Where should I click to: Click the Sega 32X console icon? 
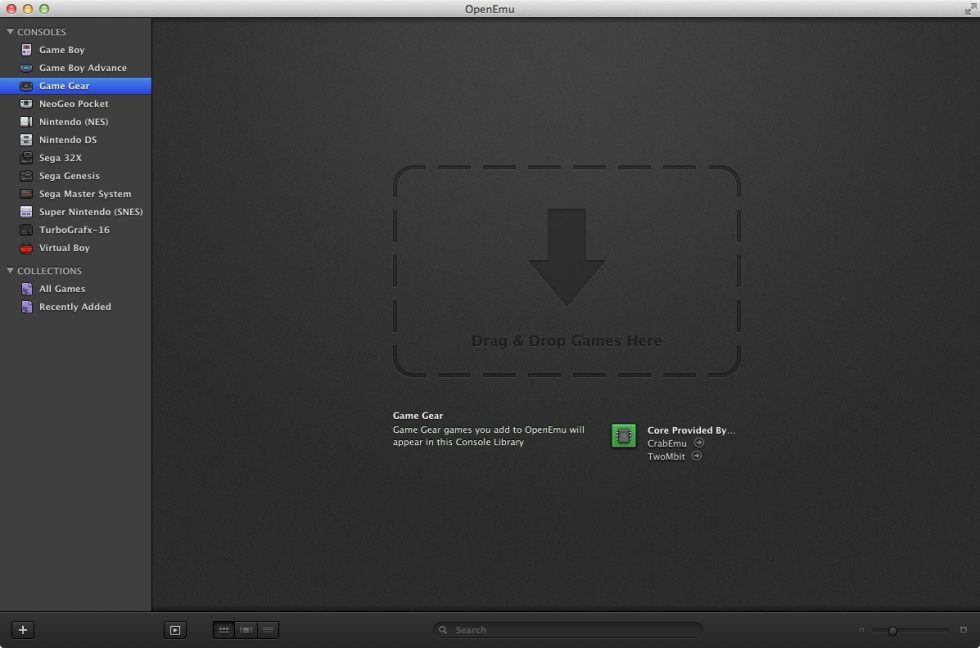pyautogui.click(x=26, y=157)
